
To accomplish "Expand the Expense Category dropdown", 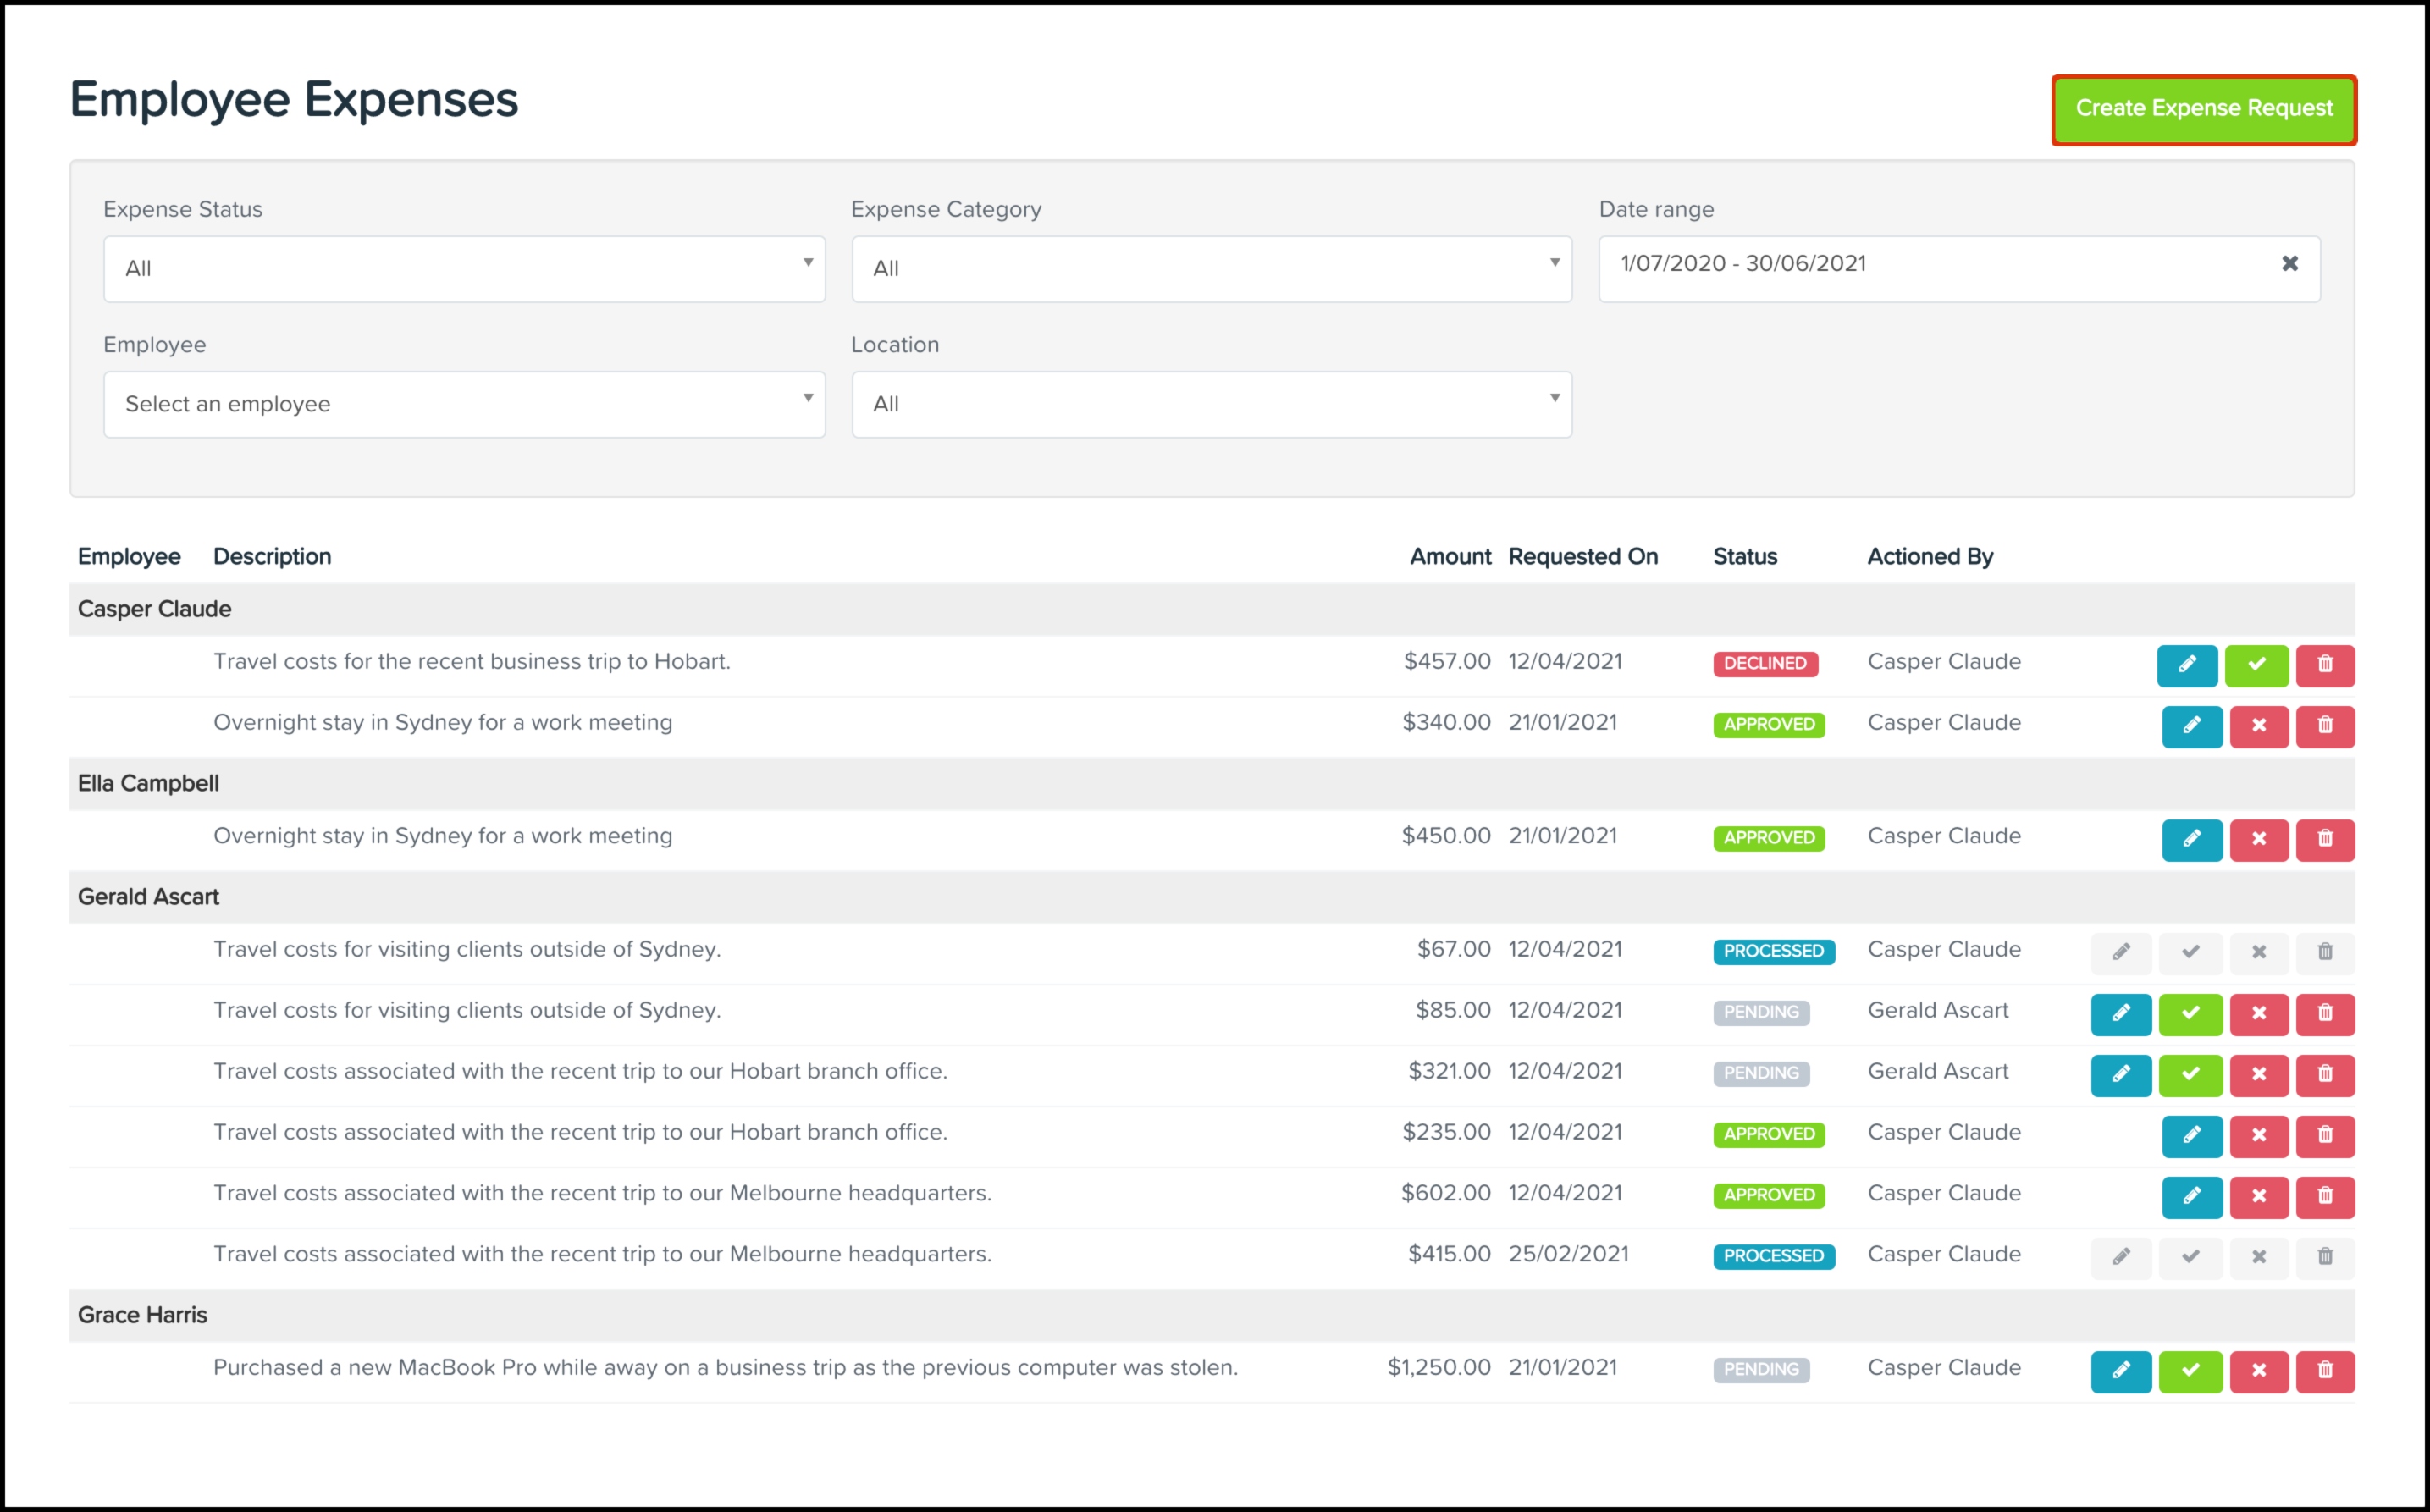I will coord(1211,268).
